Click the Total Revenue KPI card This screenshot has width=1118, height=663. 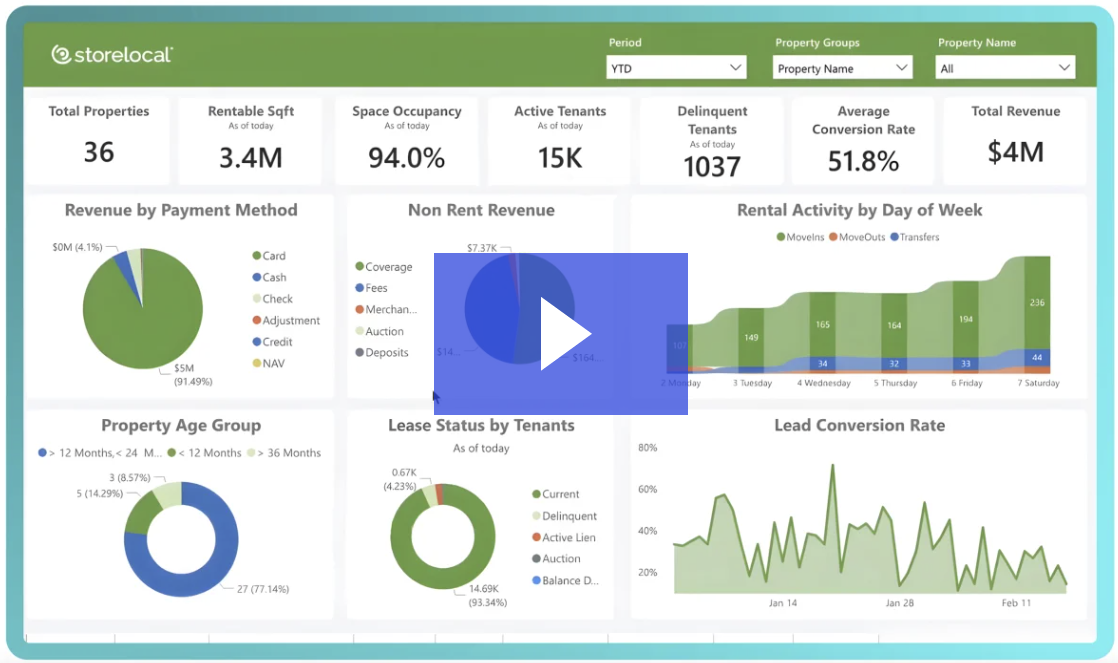(x=1015, y=140)
